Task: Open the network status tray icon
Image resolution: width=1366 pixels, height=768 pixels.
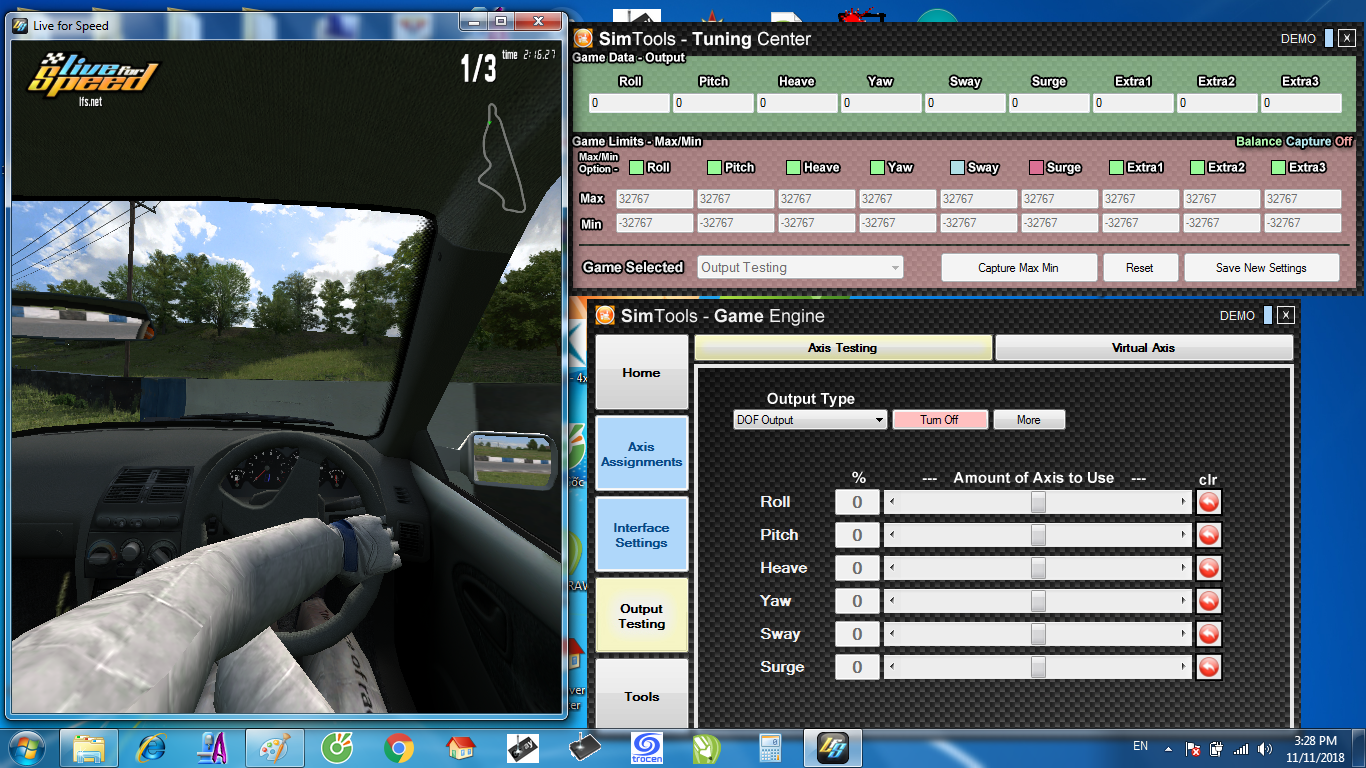Action: (x=1241, y=748)
